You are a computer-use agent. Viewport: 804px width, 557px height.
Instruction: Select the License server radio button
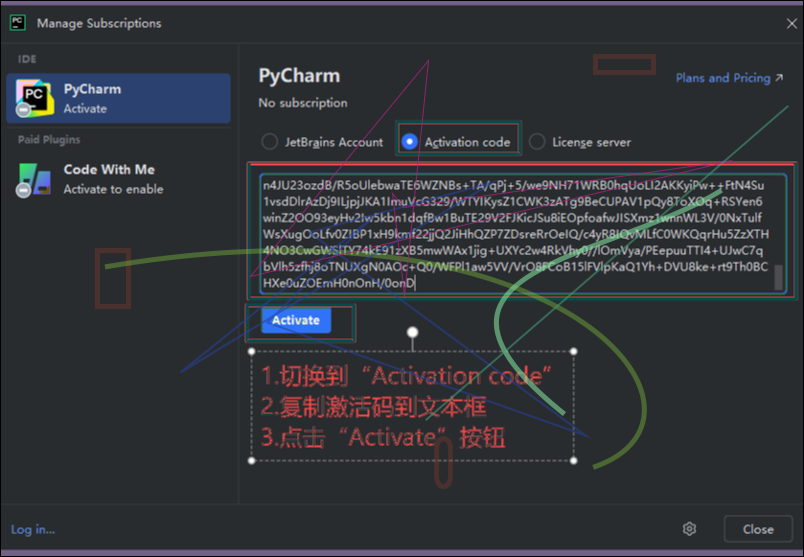pos(537,142)
